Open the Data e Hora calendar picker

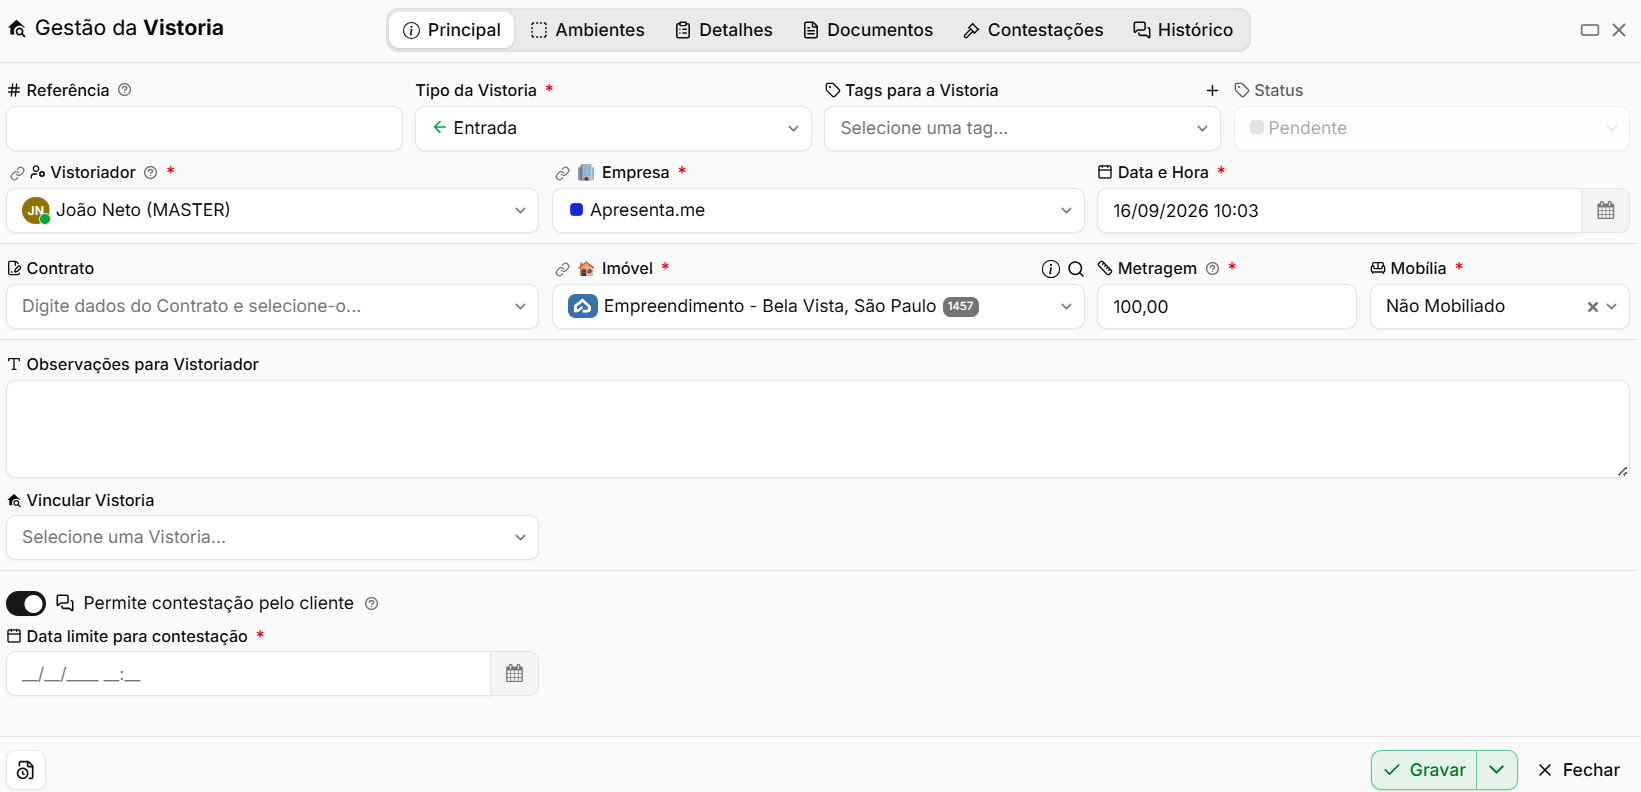coord(1605,211)
